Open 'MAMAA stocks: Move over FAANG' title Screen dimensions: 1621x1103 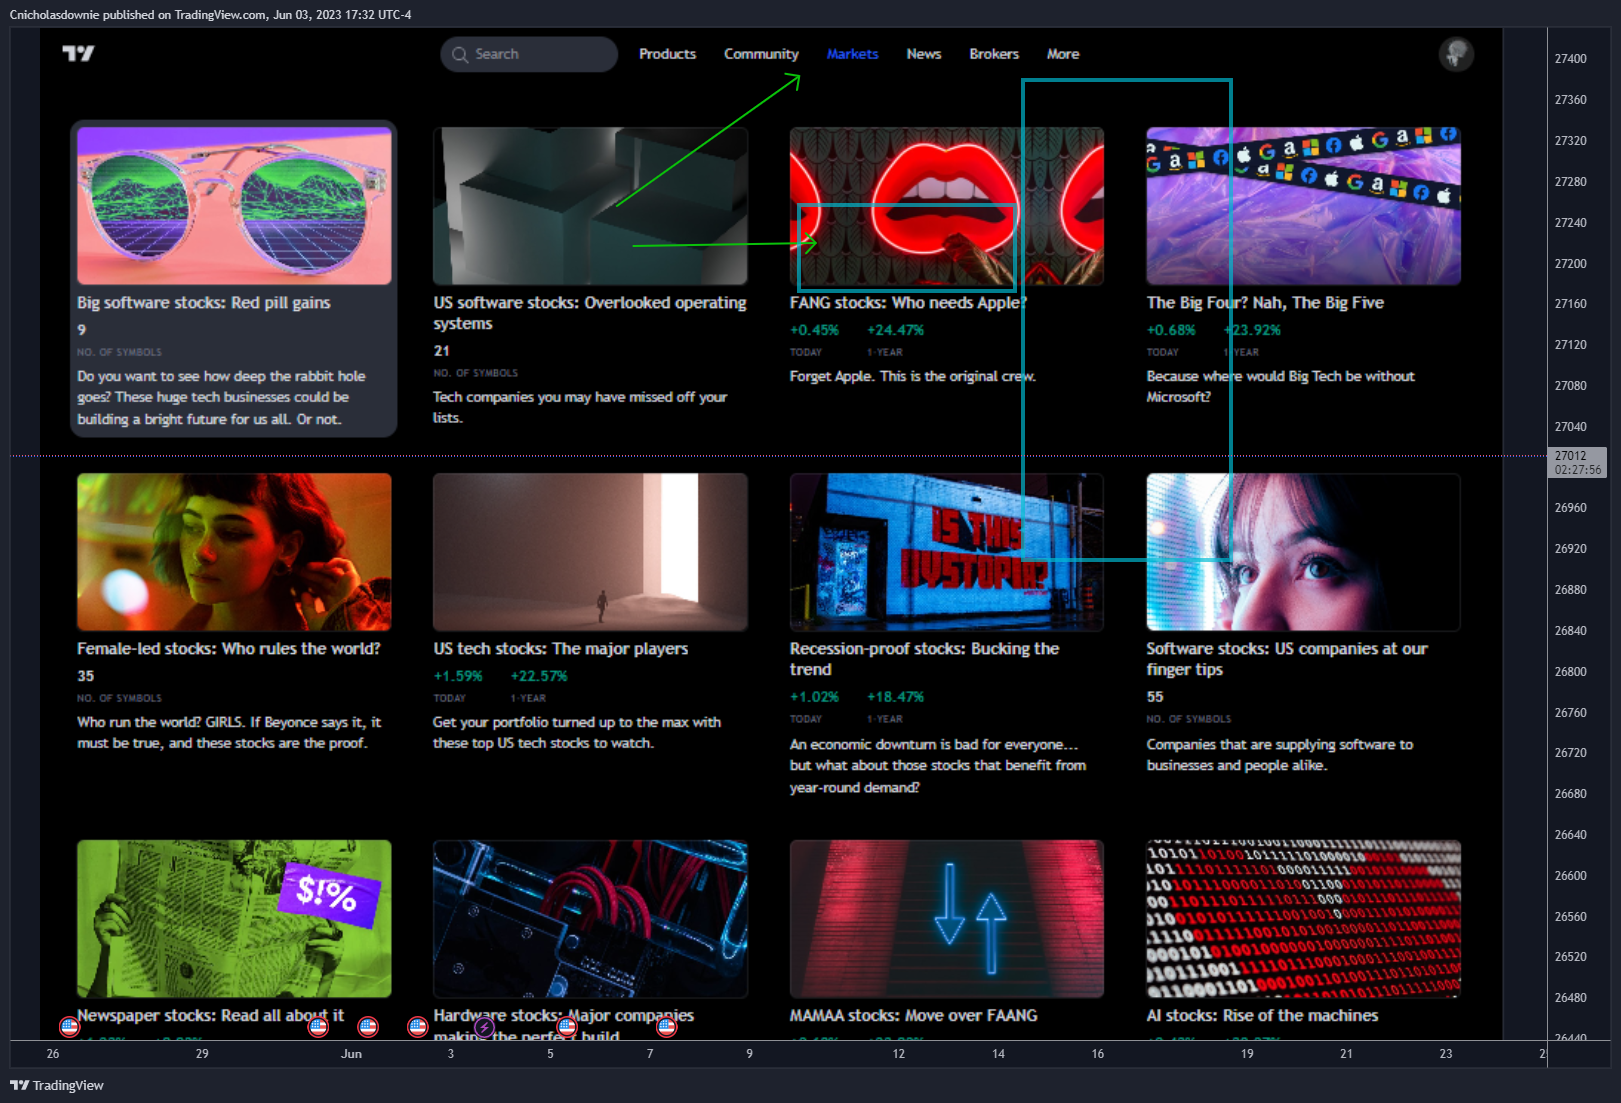coord(914,1016)
